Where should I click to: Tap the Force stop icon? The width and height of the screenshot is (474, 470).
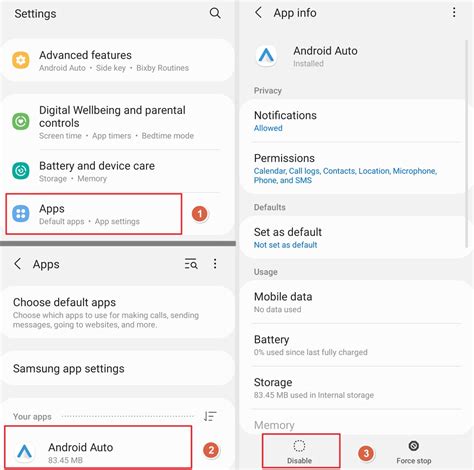pyautogui.click(x=414, y=446)
